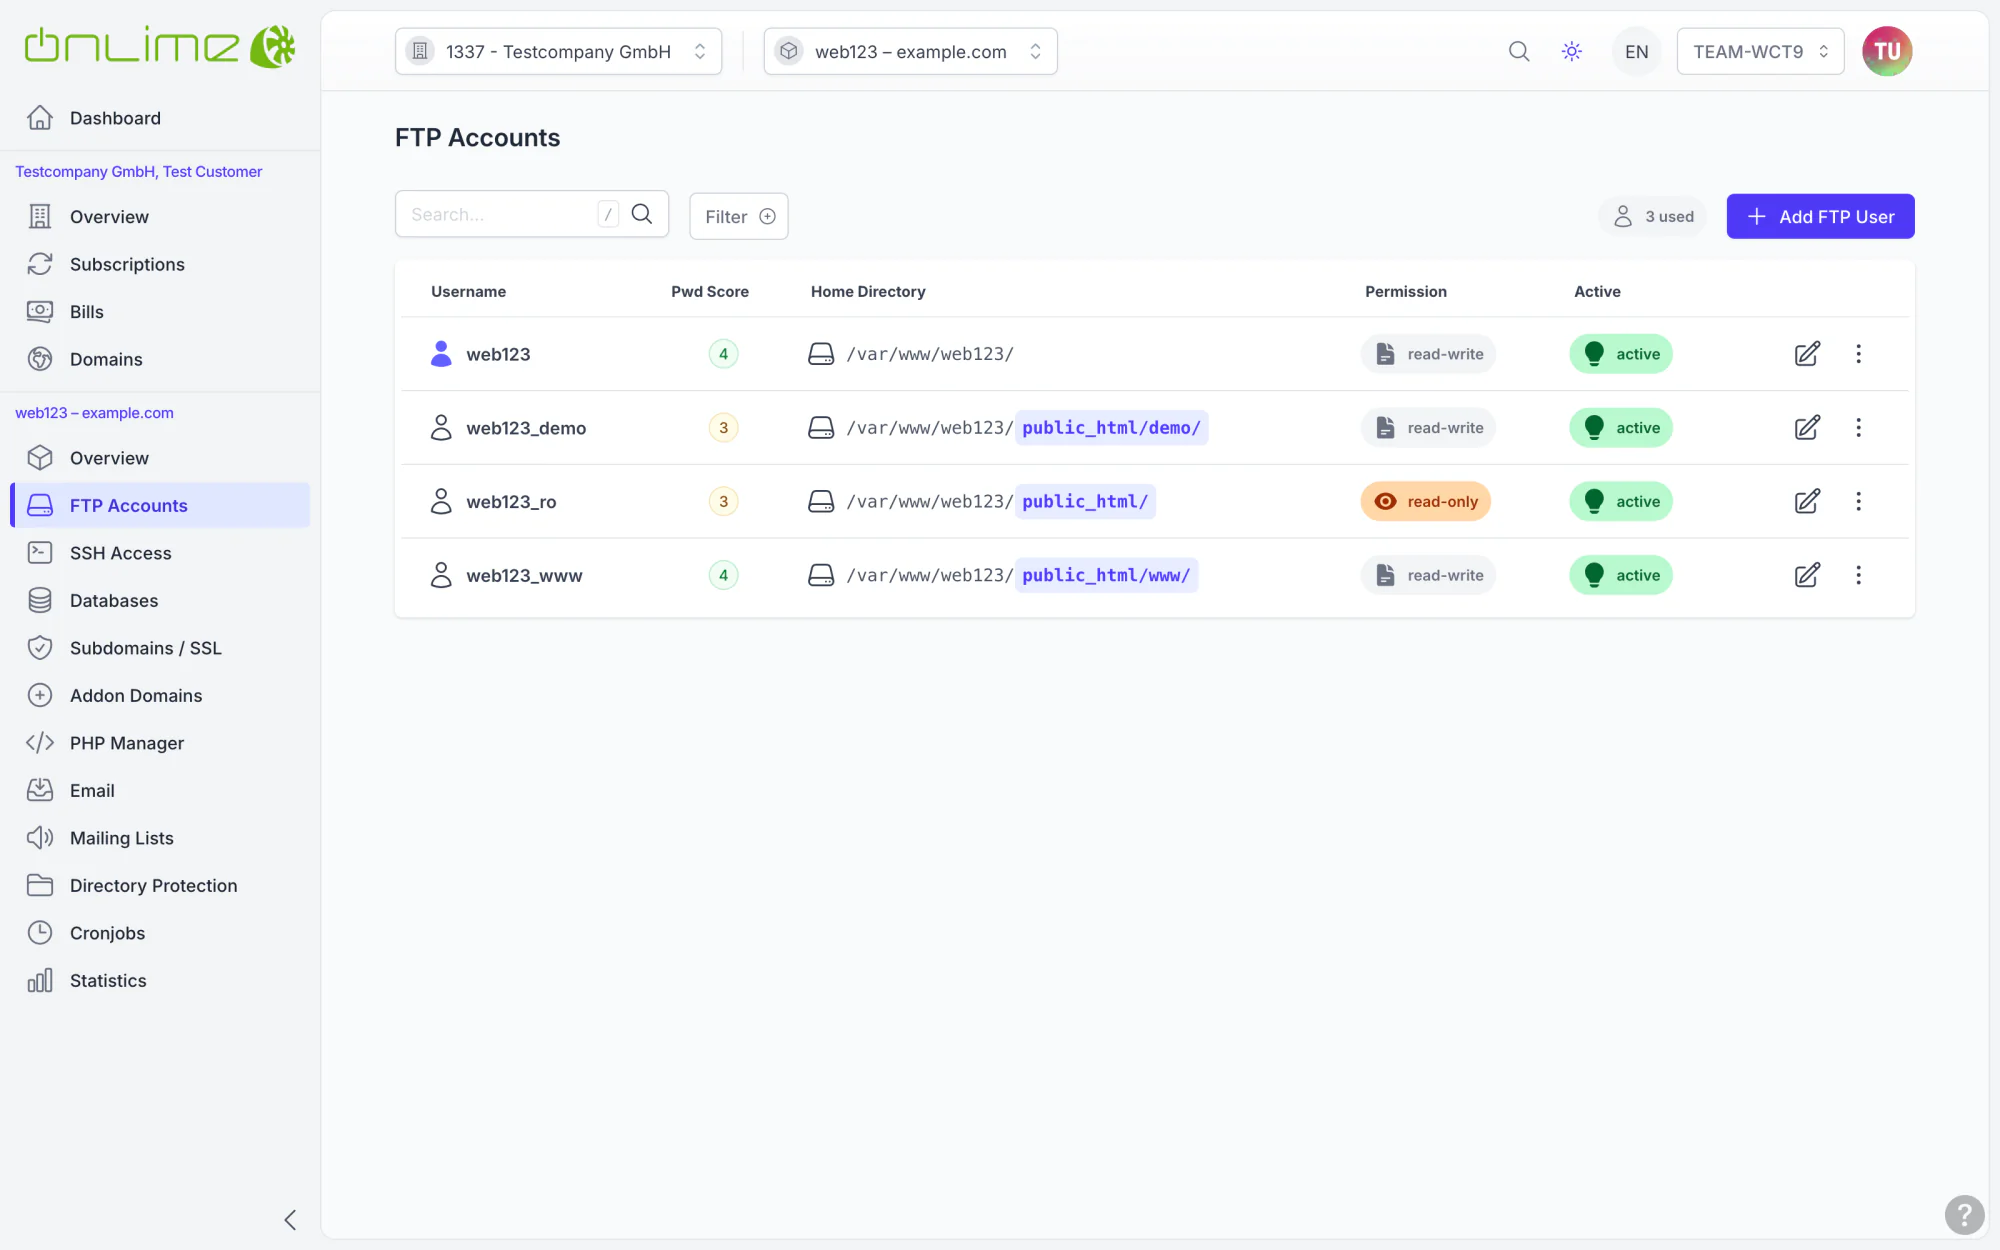Viewport: 2000px width, 1250px height.
Task: Click the Add FTP User button
Action: click(1820, 216)
